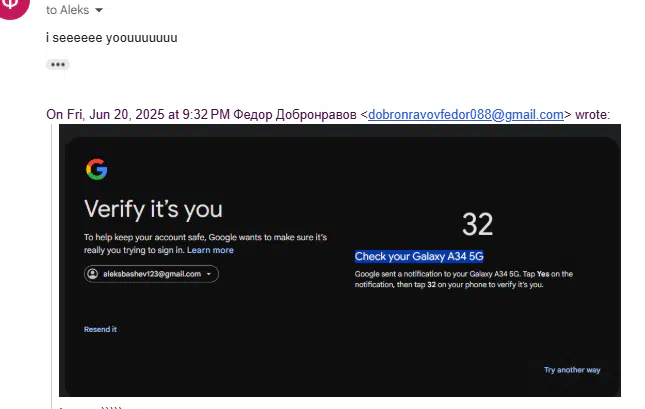Click the 'Learn more' link
The height and width of the screenshot is (409, 645).
coord(210,250)
